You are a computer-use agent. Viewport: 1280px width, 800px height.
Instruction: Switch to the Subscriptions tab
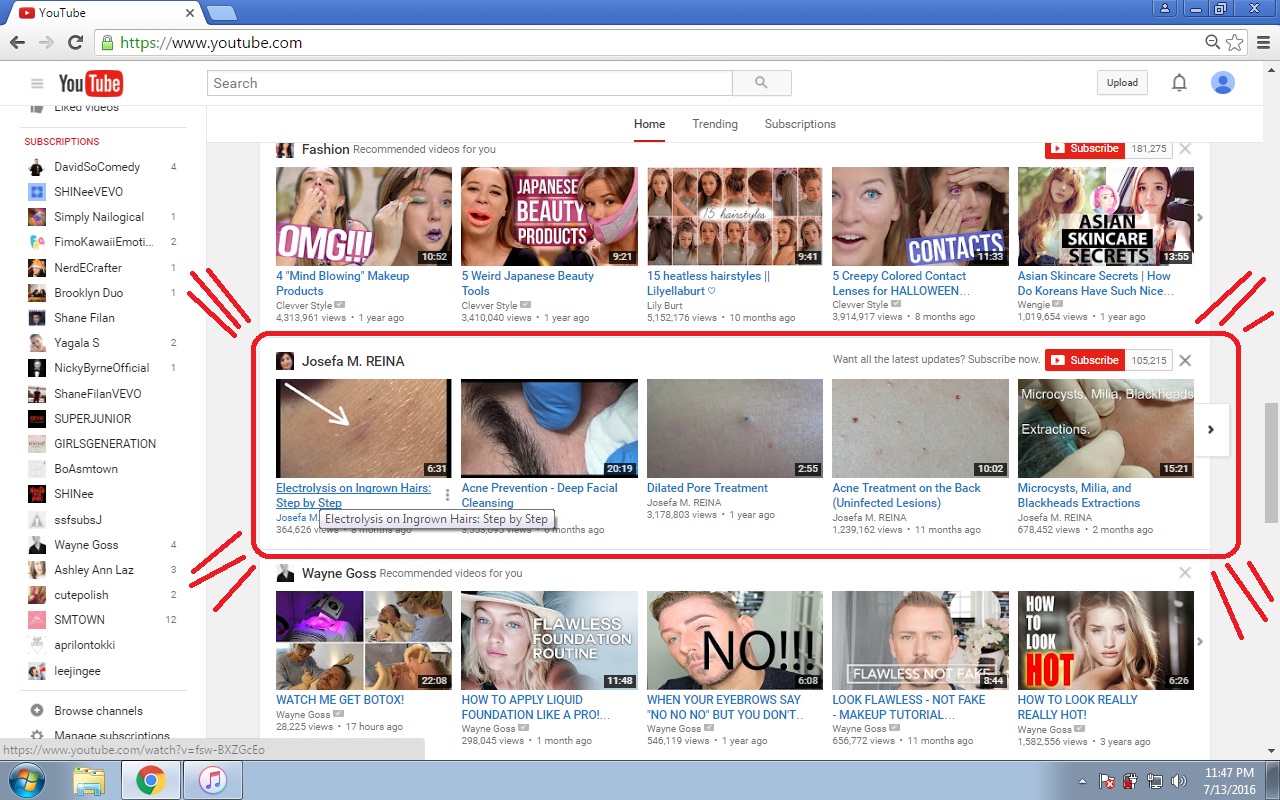point(800,124)
